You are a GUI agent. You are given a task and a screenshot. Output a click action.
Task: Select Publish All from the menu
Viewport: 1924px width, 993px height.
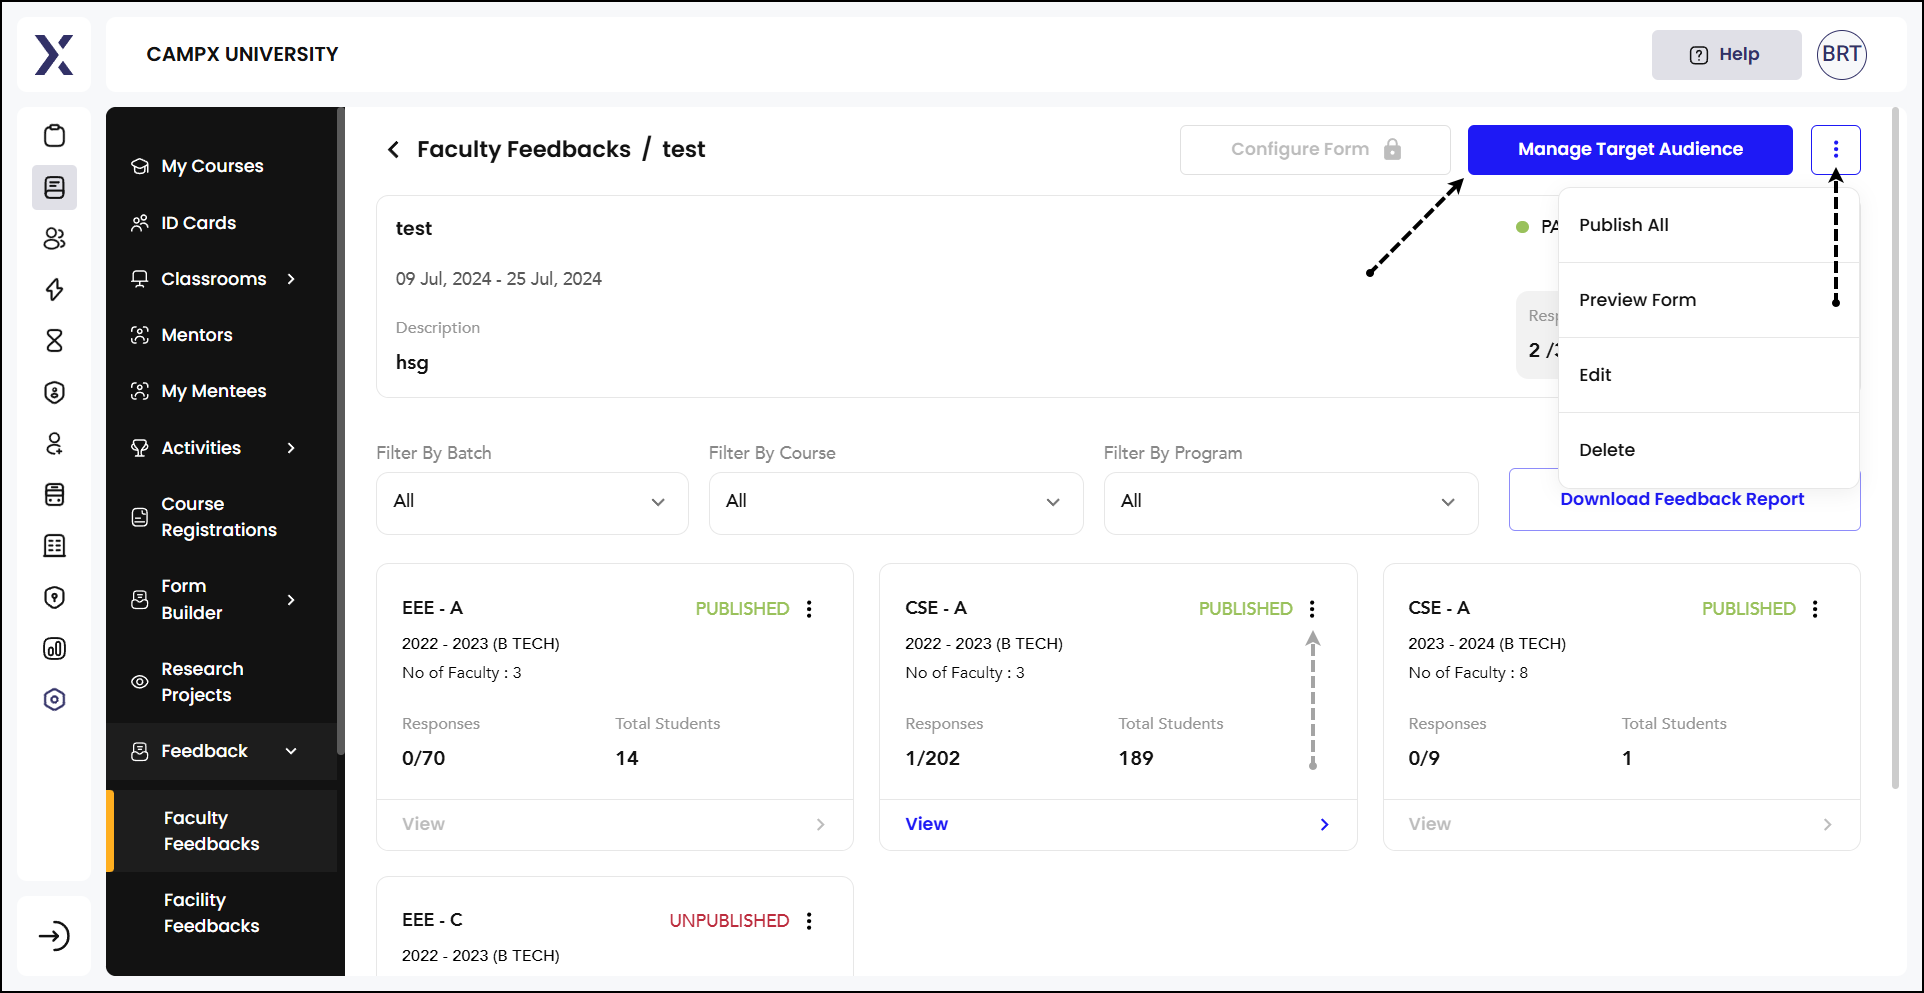tap(1708, 225)
